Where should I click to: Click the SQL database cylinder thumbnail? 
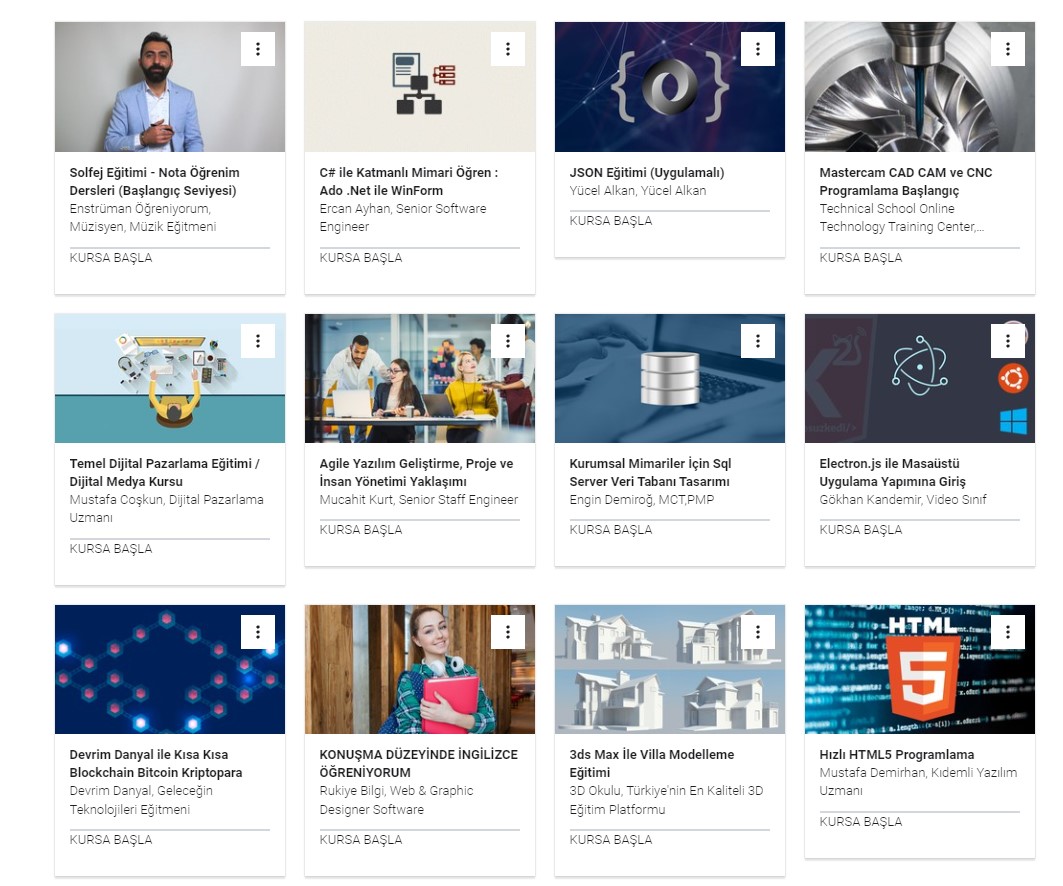click(670, 378)
